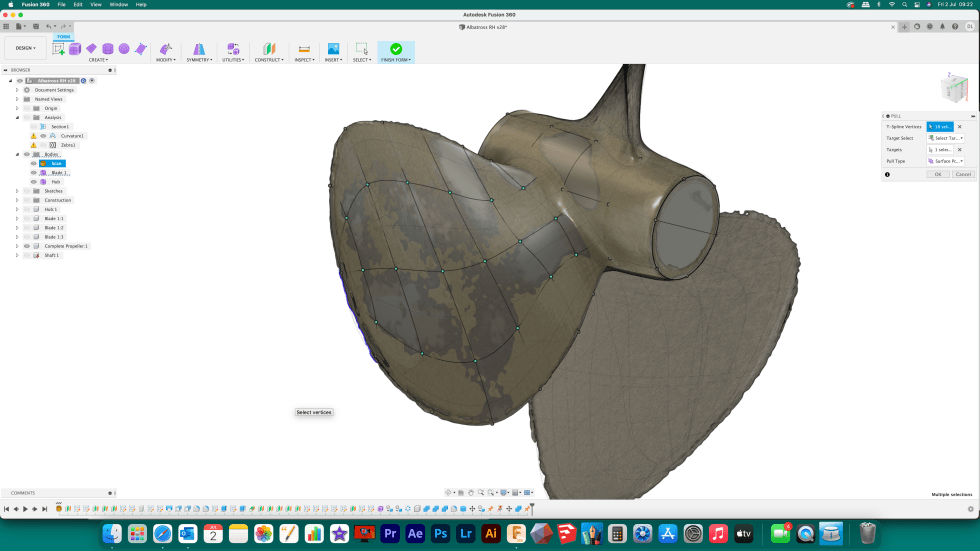This screenshot has height=551, width=980.
Task: Open the notifications bell icon
Action: point(942,27)
